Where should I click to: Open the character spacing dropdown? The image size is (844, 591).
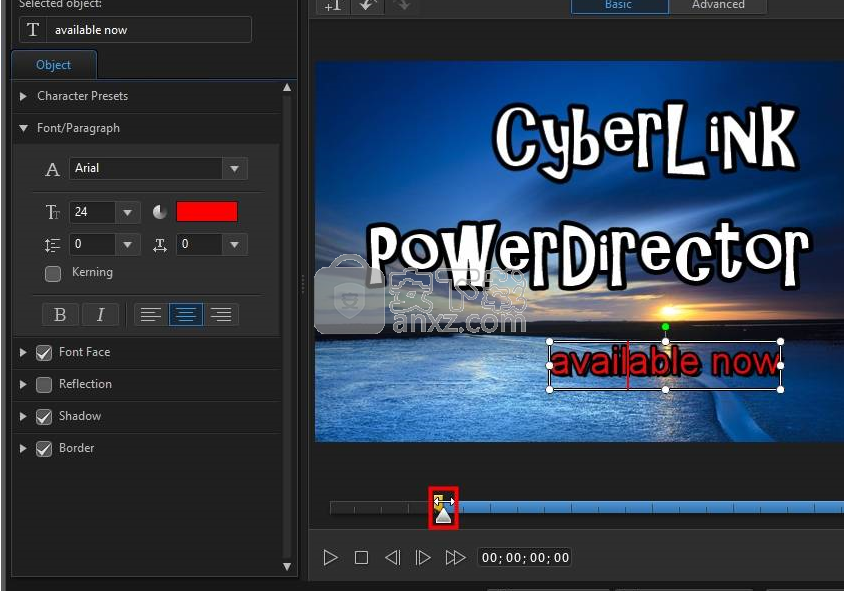[235, 245]
